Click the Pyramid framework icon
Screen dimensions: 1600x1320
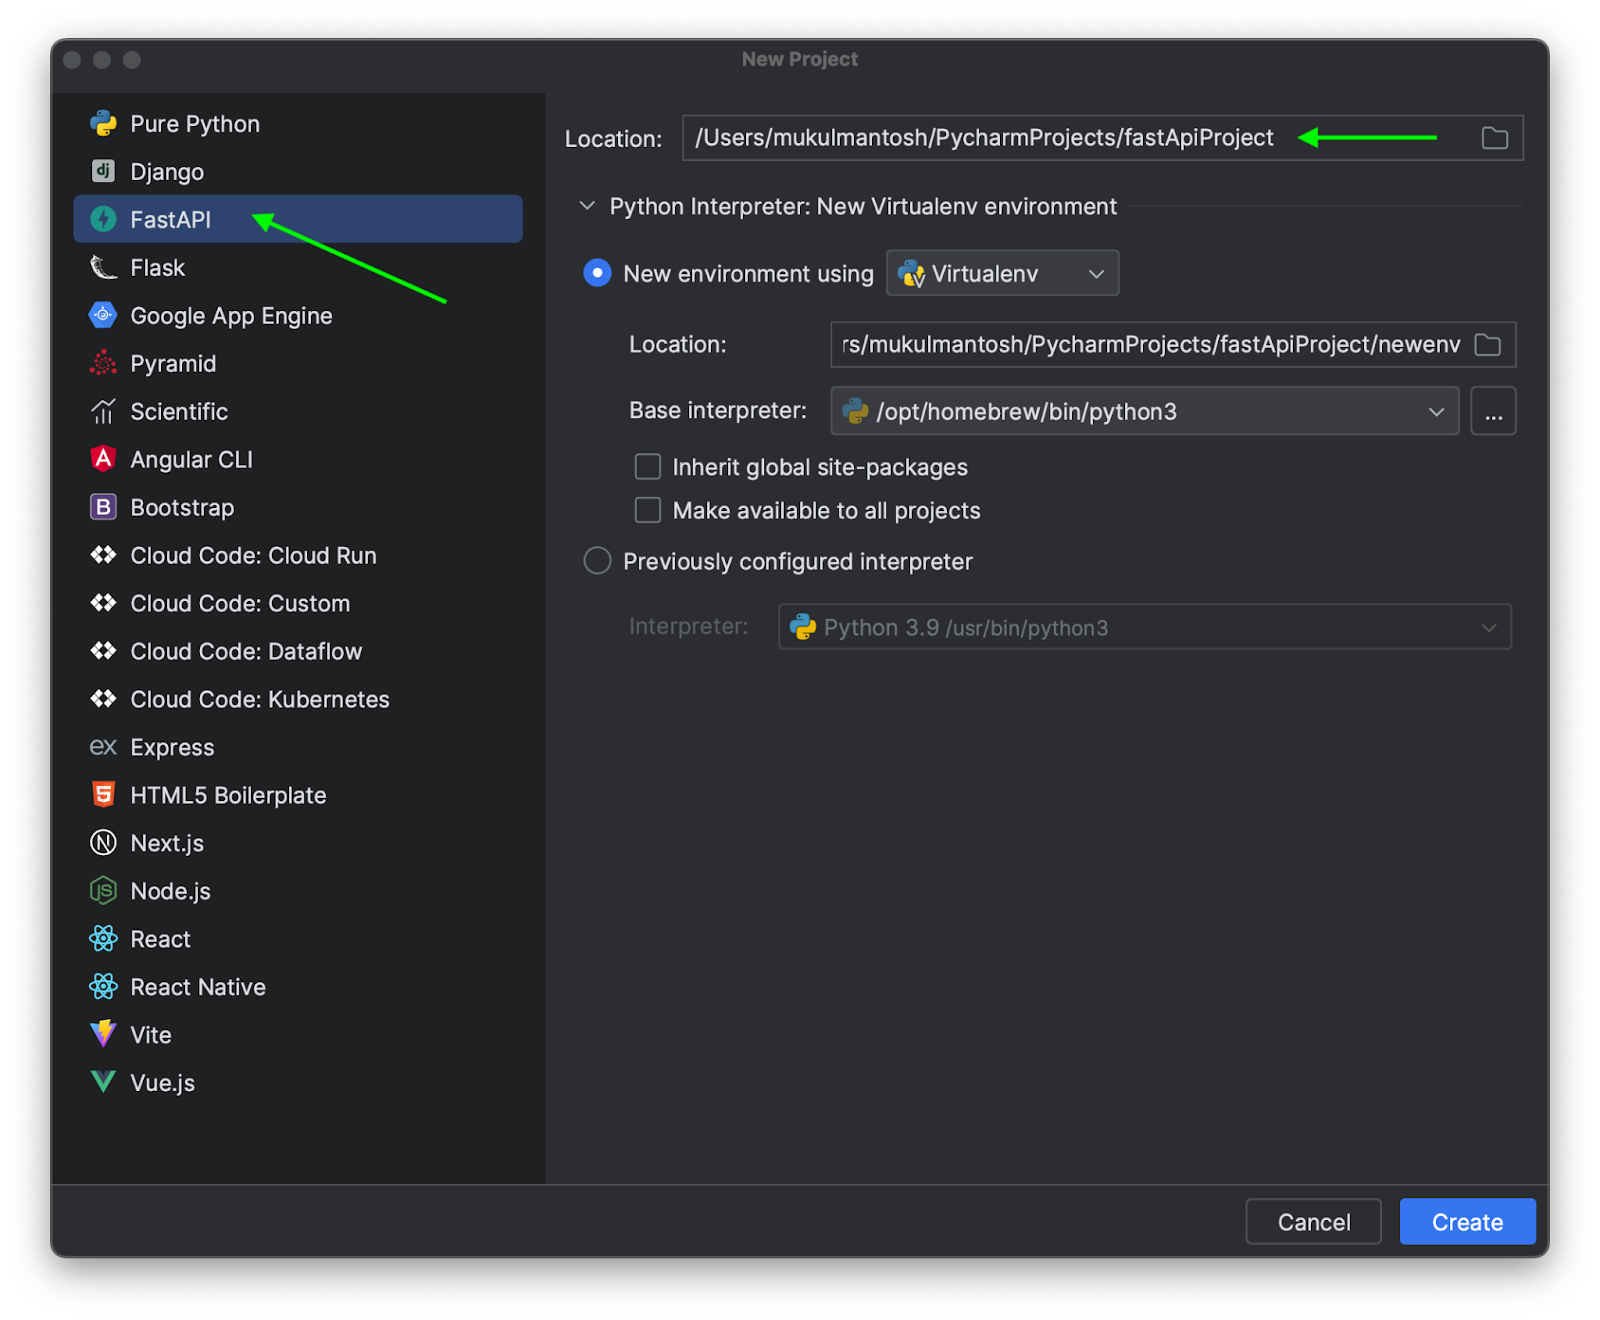pyautogui.click(x=103, y=363)
